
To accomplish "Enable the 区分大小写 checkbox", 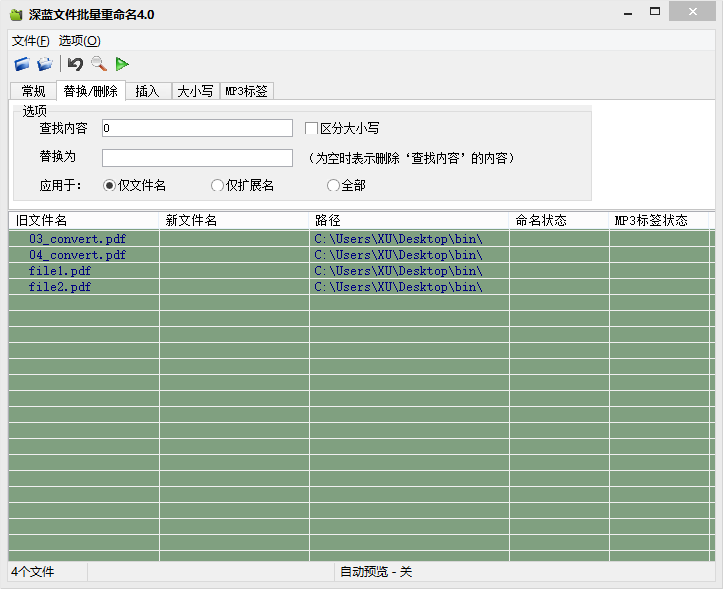I will point(311,129).
